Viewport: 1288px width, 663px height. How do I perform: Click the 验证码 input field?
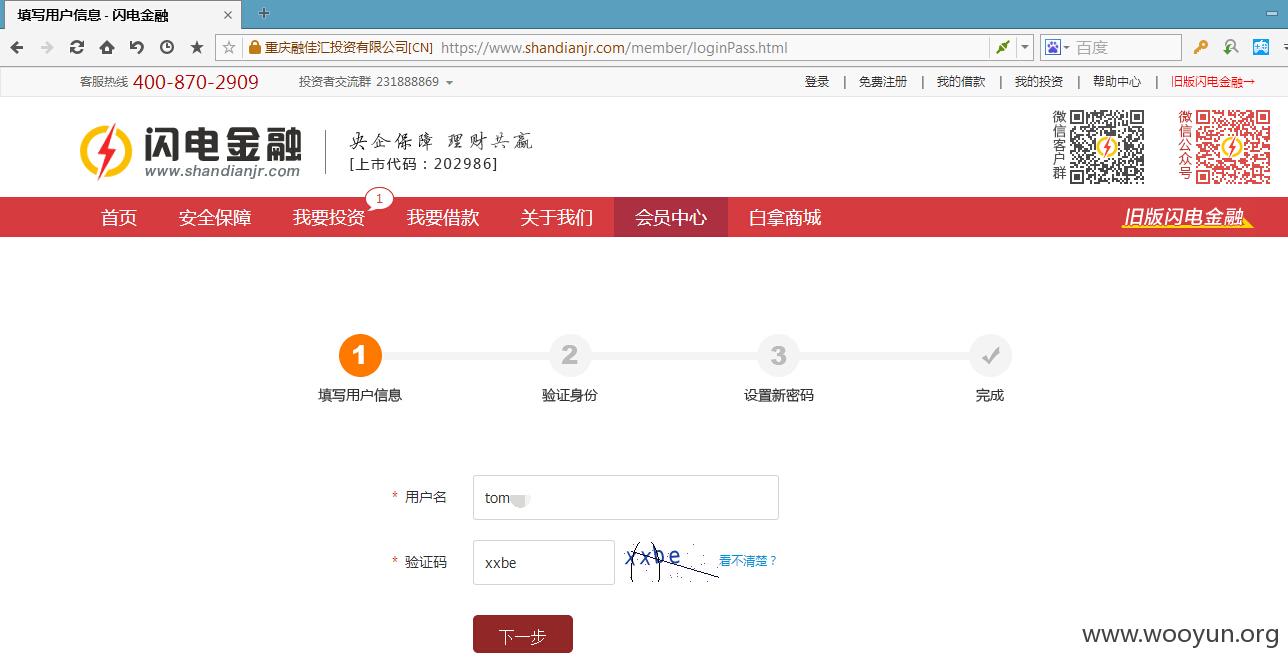[544, 562]
